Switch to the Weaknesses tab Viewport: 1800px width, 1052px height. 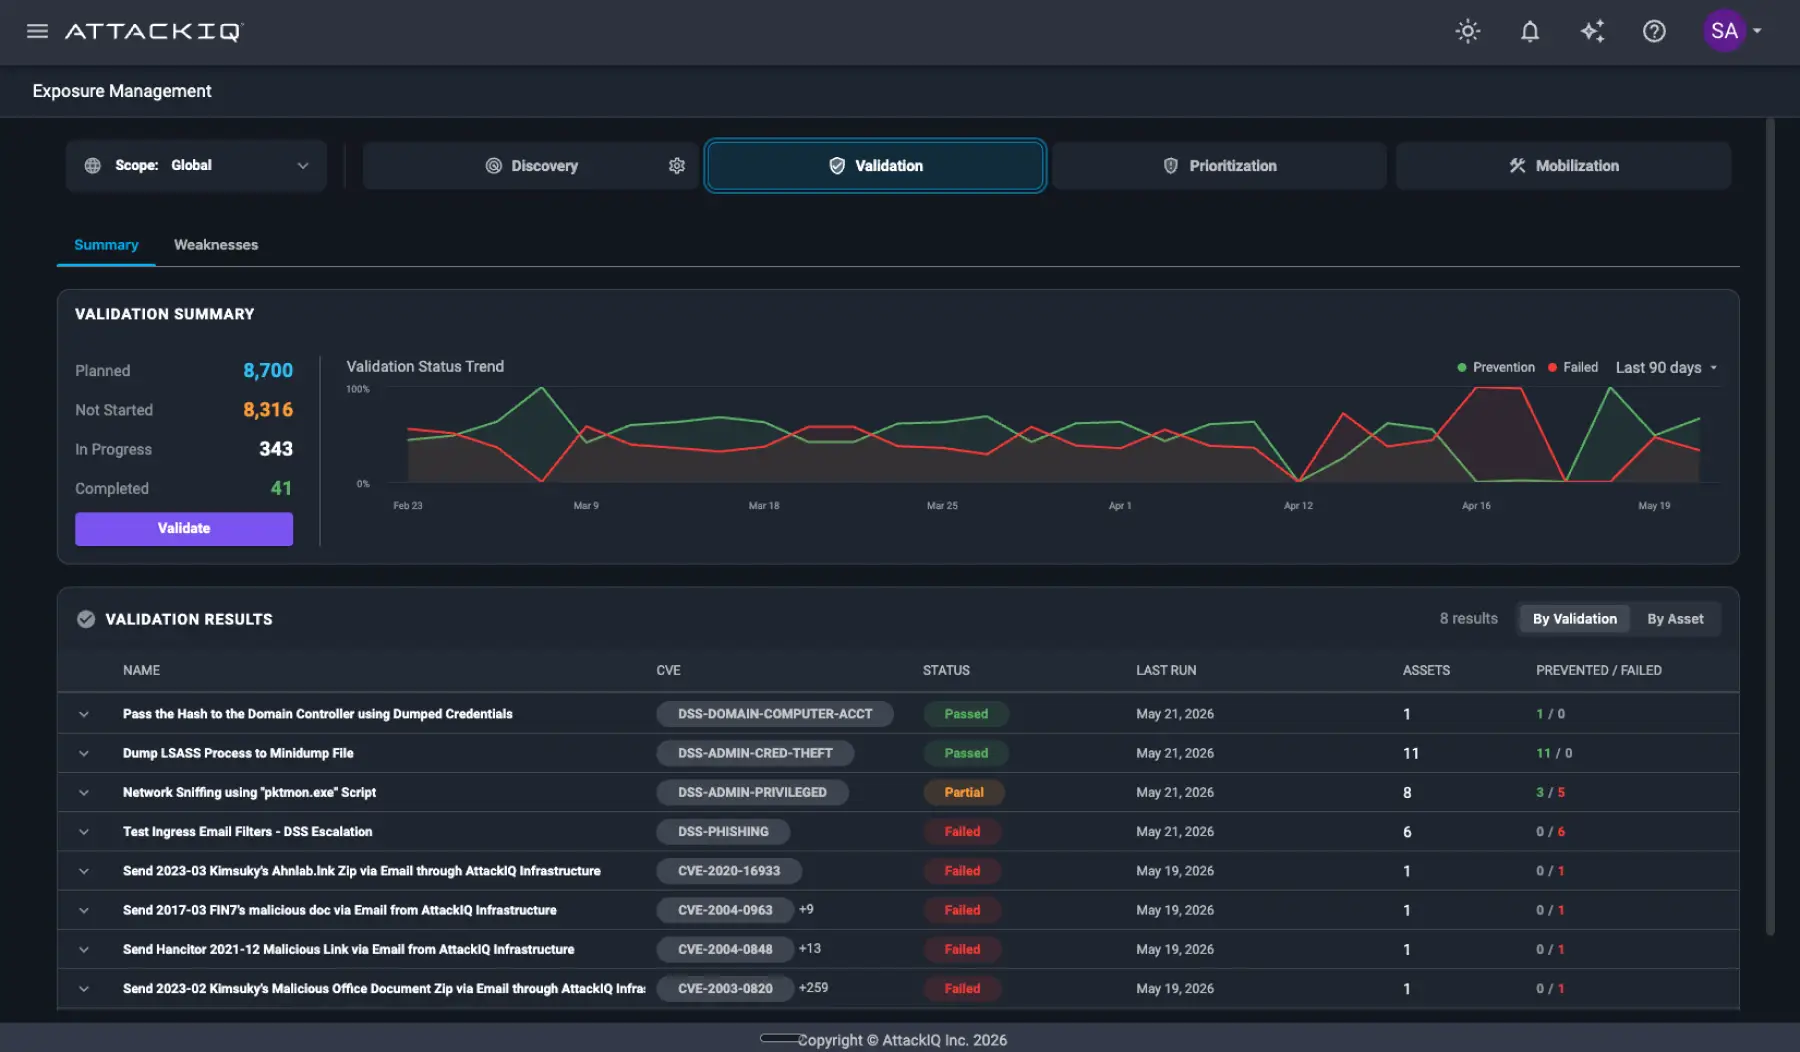216,245
